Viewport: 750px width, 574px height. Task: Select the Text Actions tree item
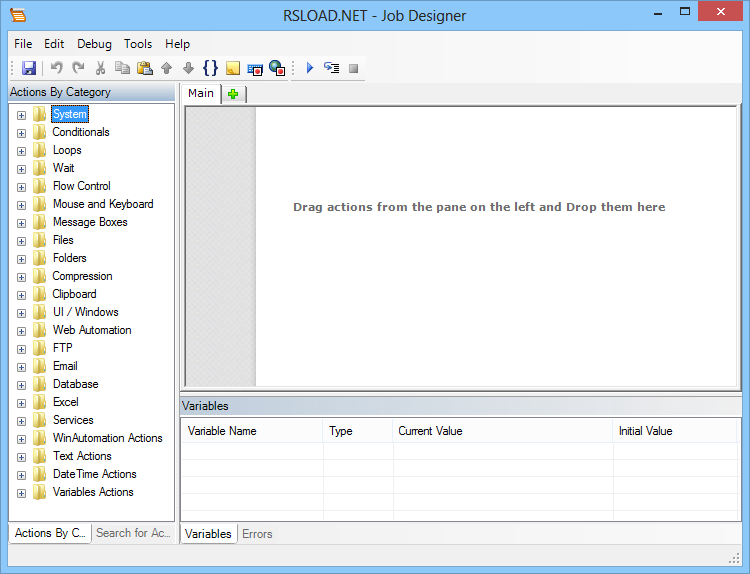click(x=82, y=456)
